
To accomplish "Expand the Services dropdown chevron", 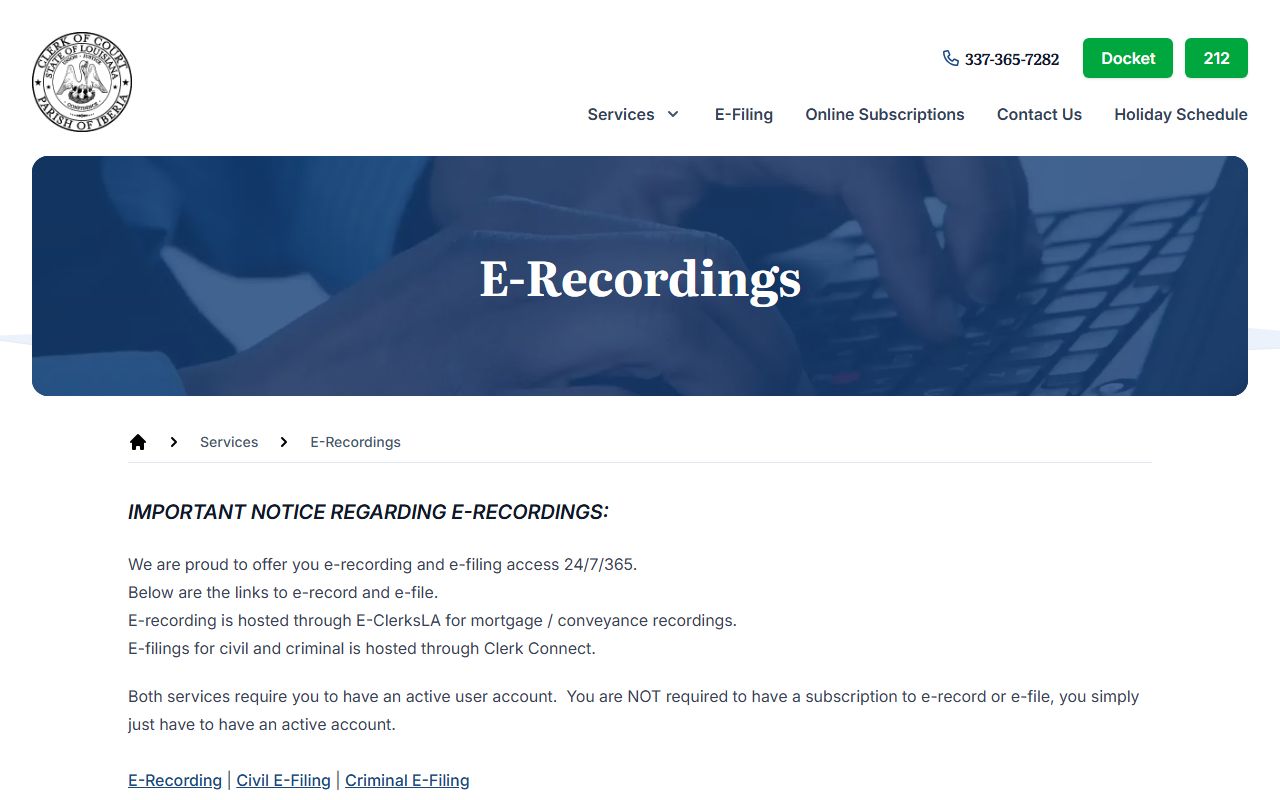I will coord(673,114).
